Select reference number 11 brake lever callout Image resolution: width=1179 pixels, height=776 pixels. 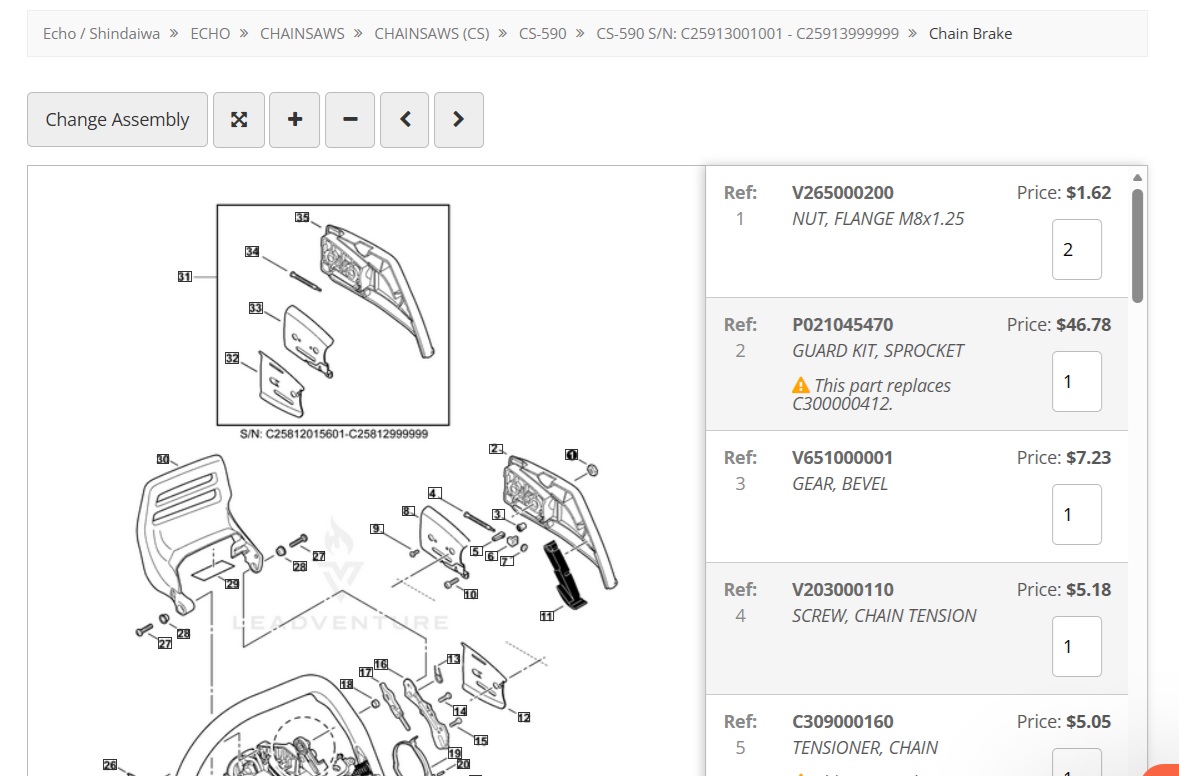546,616
